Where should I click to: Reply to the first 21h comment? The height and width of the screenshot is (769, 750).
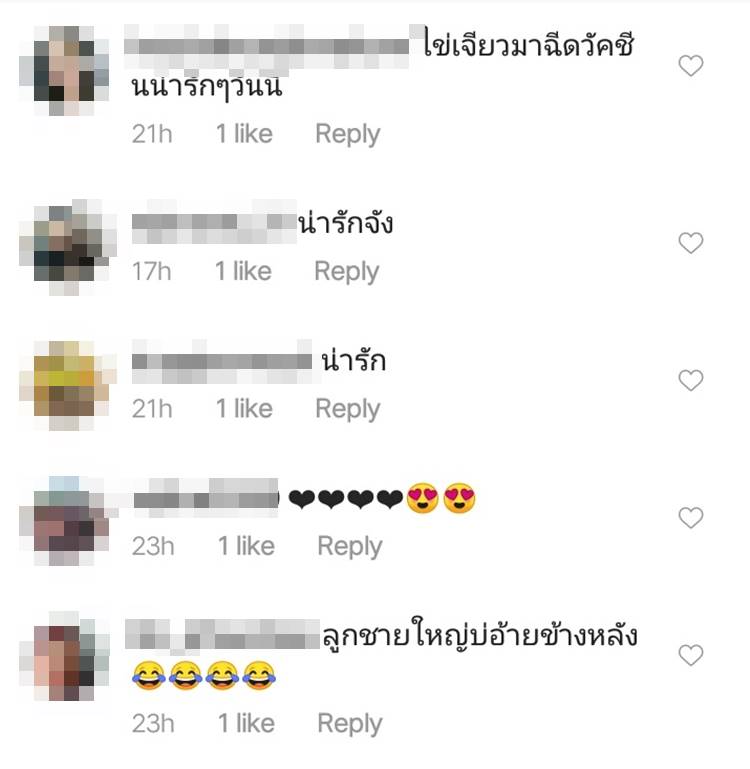pyautogui.click(x=348, y=135)
